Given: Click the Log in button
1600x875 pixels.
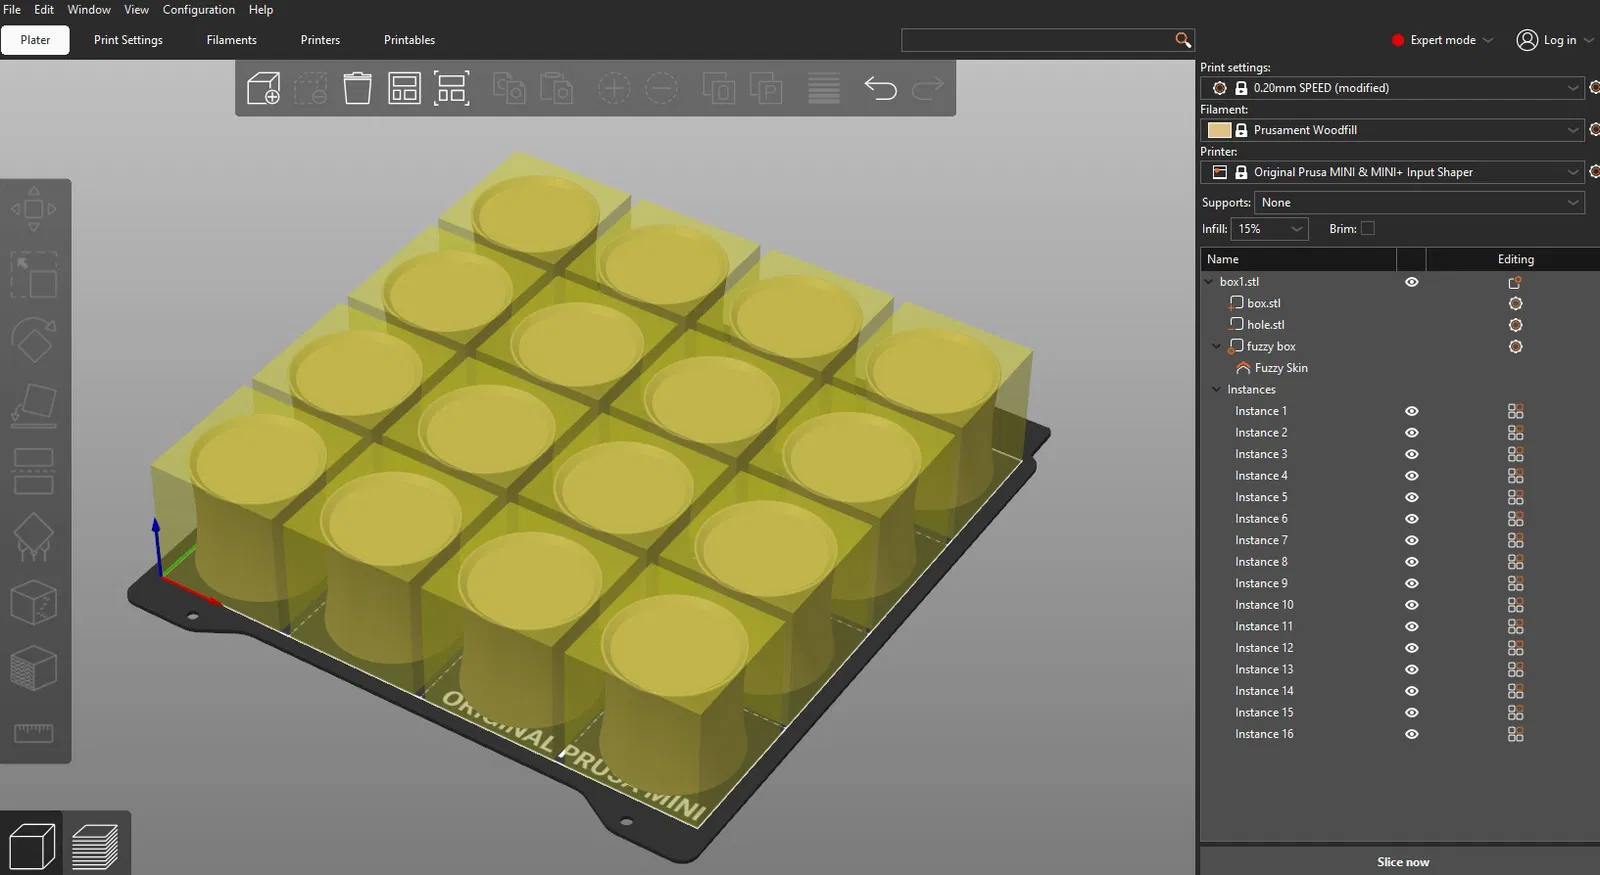Looking at the screenshot, I should 1555,40.
